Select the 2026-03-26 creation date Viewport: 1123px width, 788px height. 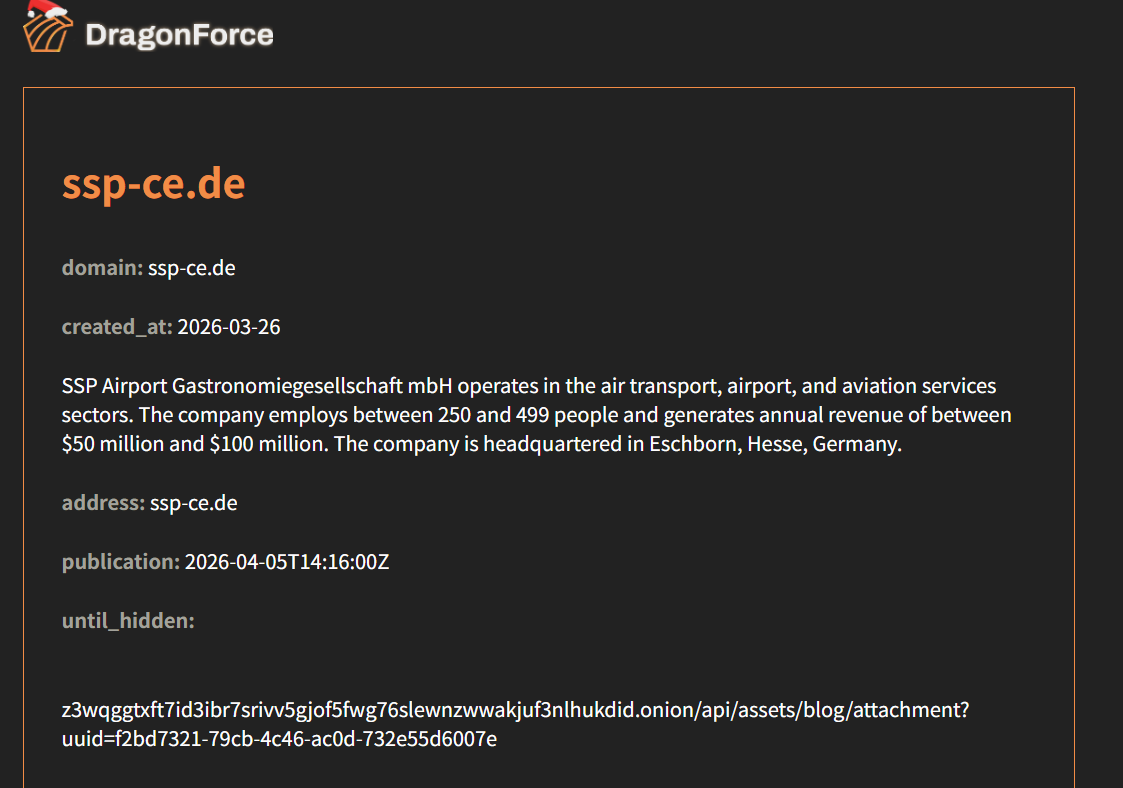(229, 327)
